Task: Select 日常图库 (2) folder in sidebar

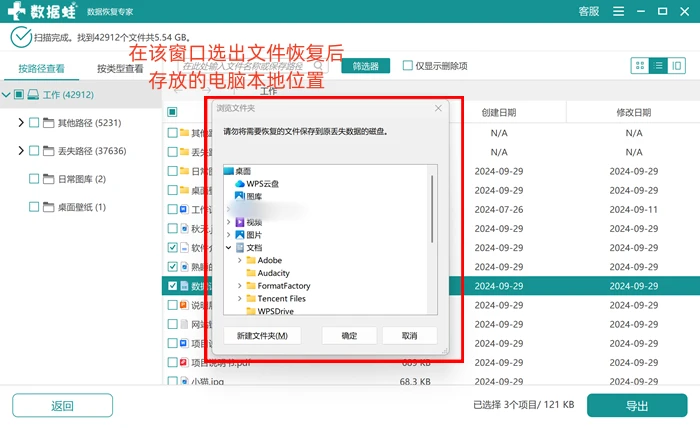Action: click(82, 179)
